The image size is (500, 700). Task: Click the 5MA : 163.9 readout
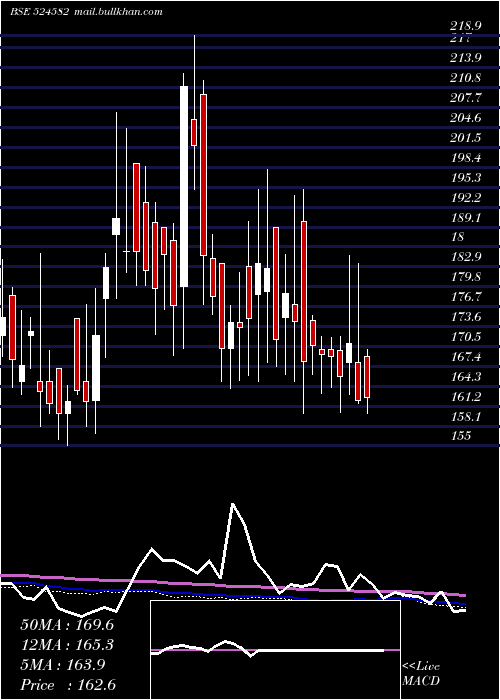point(63,665)
